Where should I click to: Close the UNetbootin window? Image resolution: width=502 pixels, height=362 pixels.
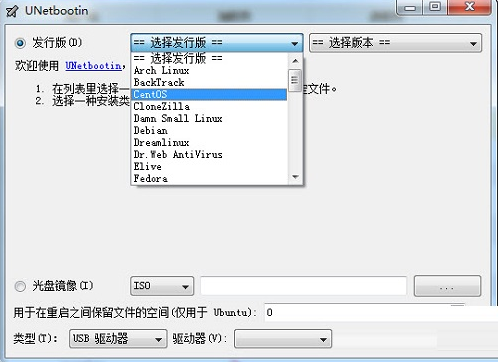(x=469, y=7)
